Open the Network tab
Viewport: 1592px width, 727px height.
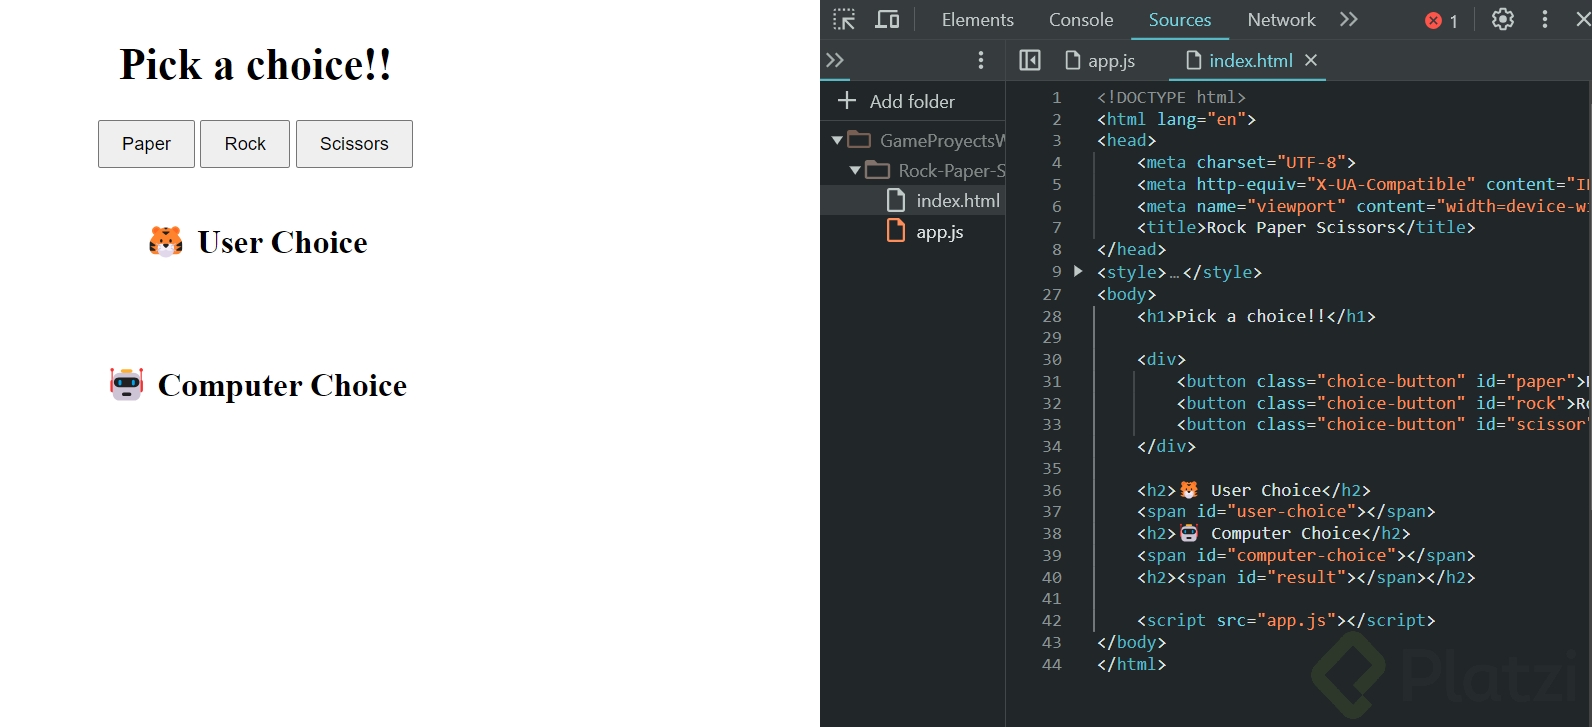1281,20
